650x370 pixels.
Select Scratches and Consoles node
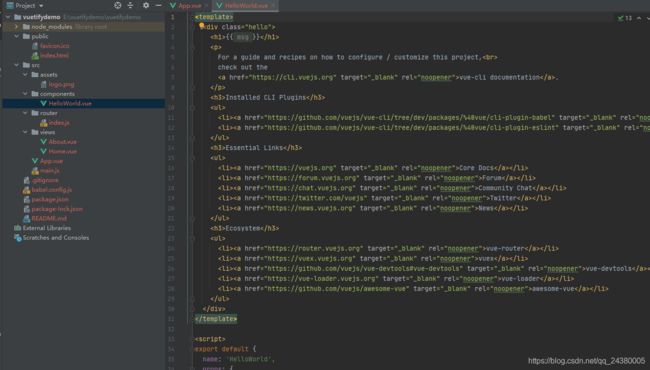pyautogui.click(x=56, y=237)
